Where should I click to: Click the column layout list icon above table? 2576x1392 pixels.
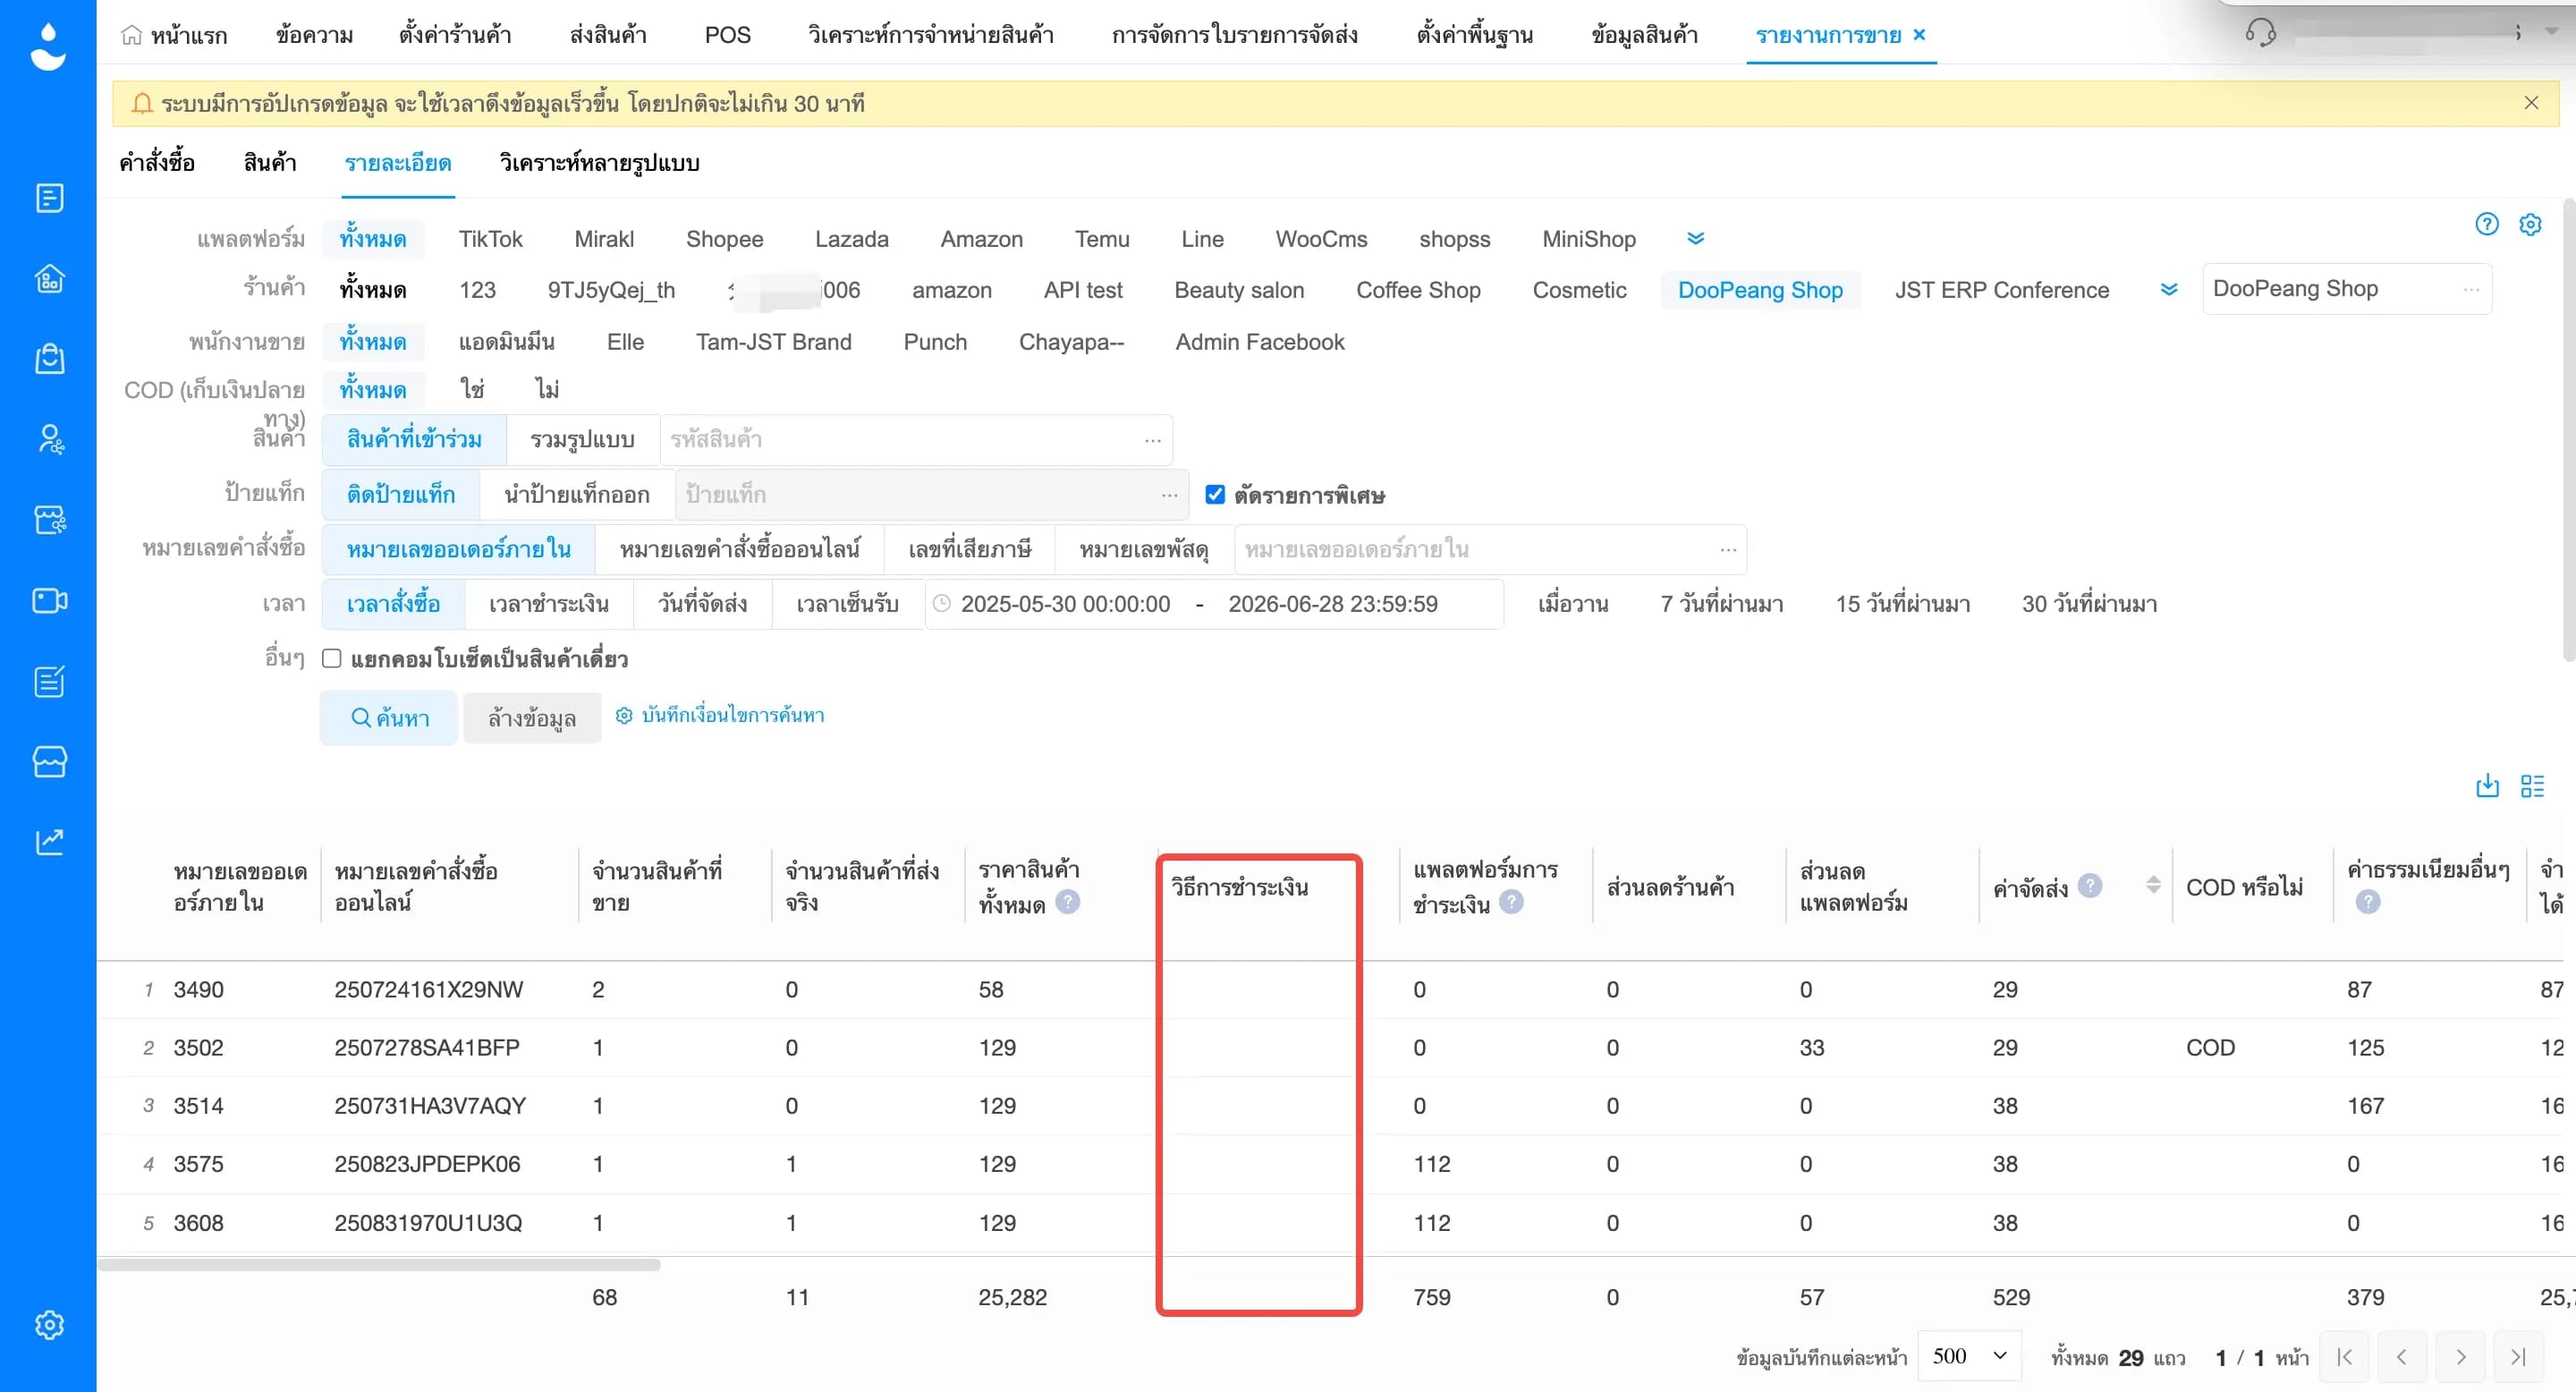2532,786
